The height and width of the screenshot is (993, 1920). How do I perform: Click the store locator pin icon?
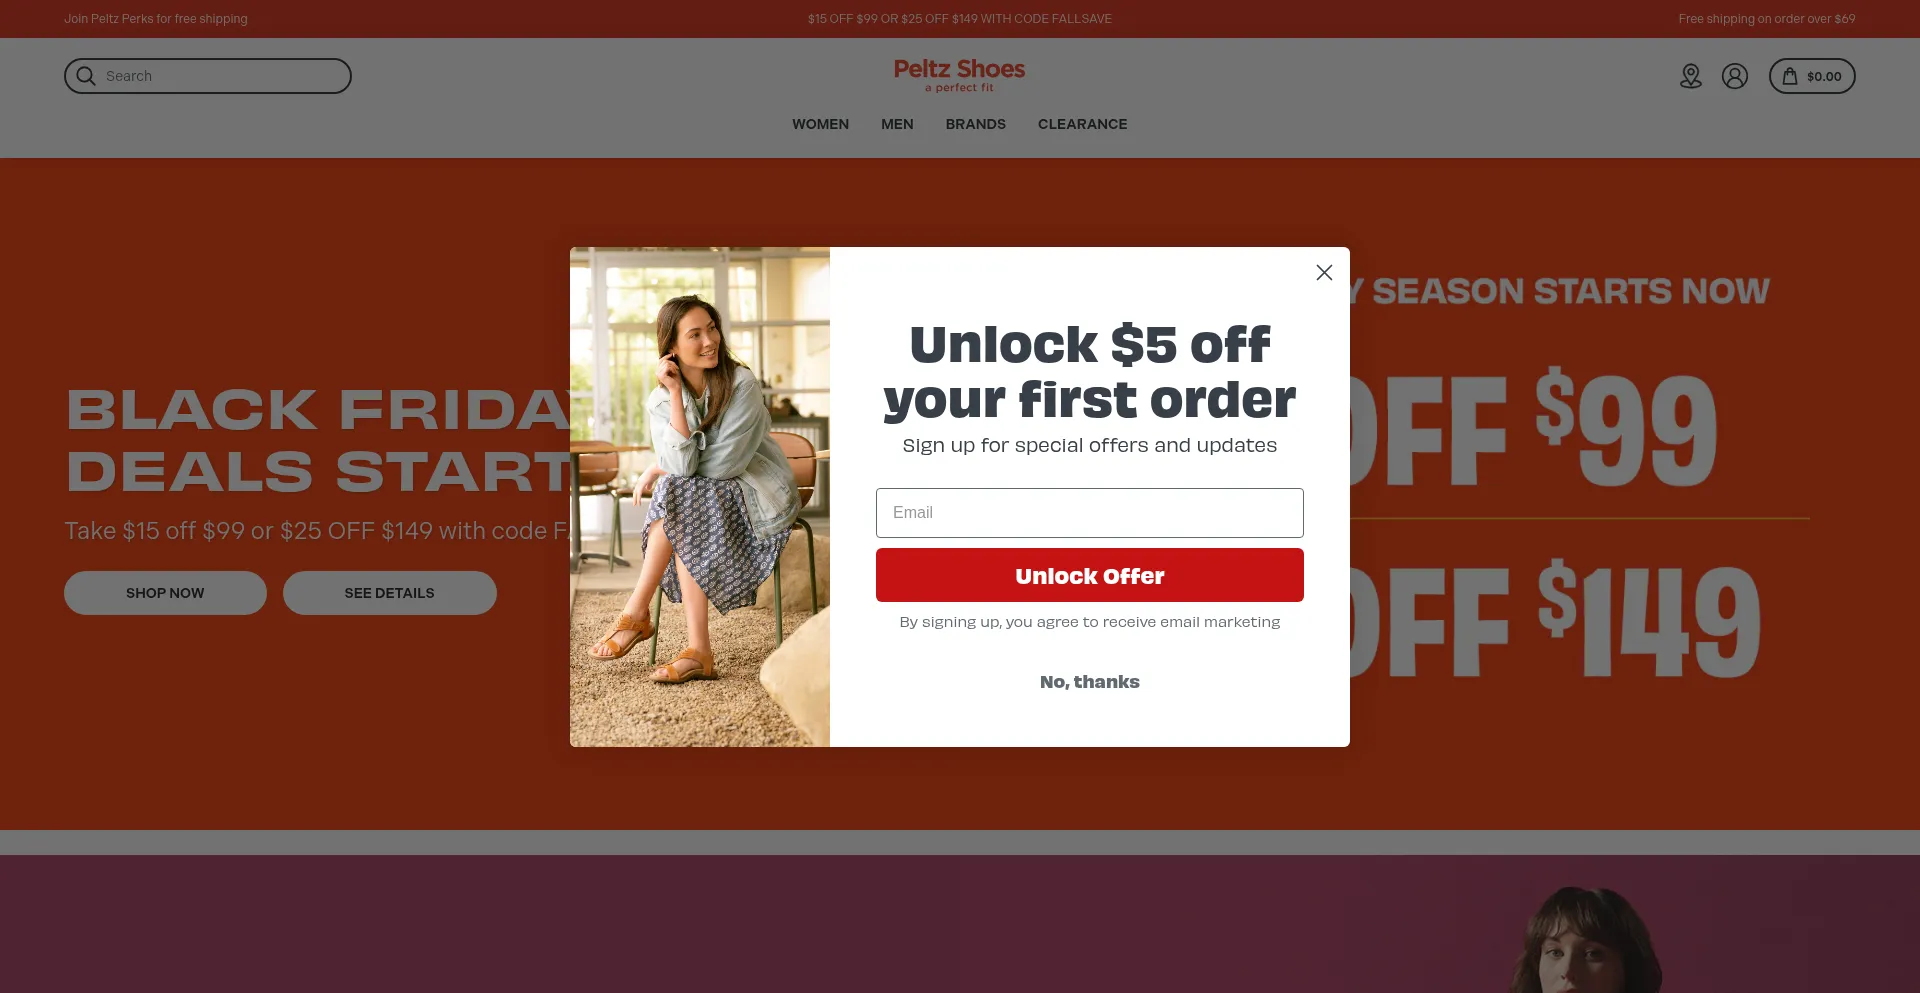coord(1691,76)
